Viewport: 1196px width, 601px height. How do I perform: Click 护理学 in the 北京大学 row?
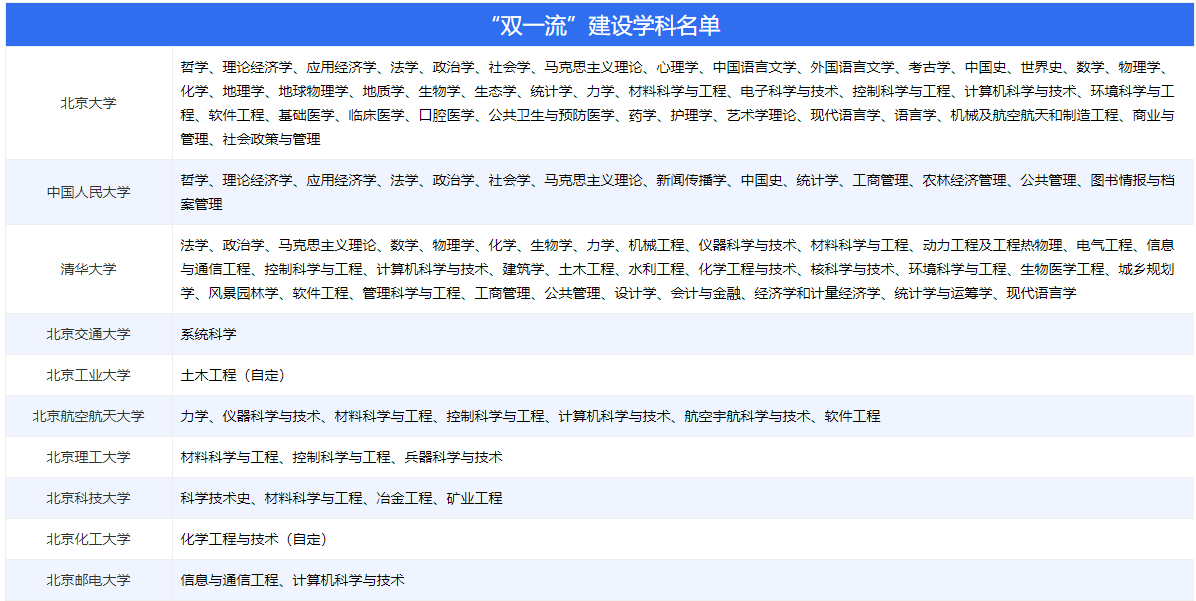pyautogui.click(x=693, y=116)
